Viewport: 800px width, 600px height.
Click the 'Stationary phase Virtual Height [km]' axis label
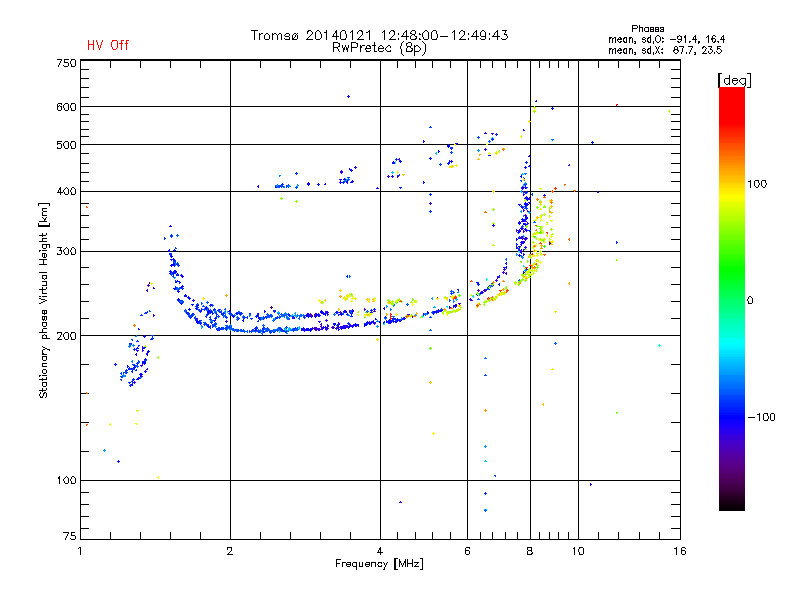44,300
